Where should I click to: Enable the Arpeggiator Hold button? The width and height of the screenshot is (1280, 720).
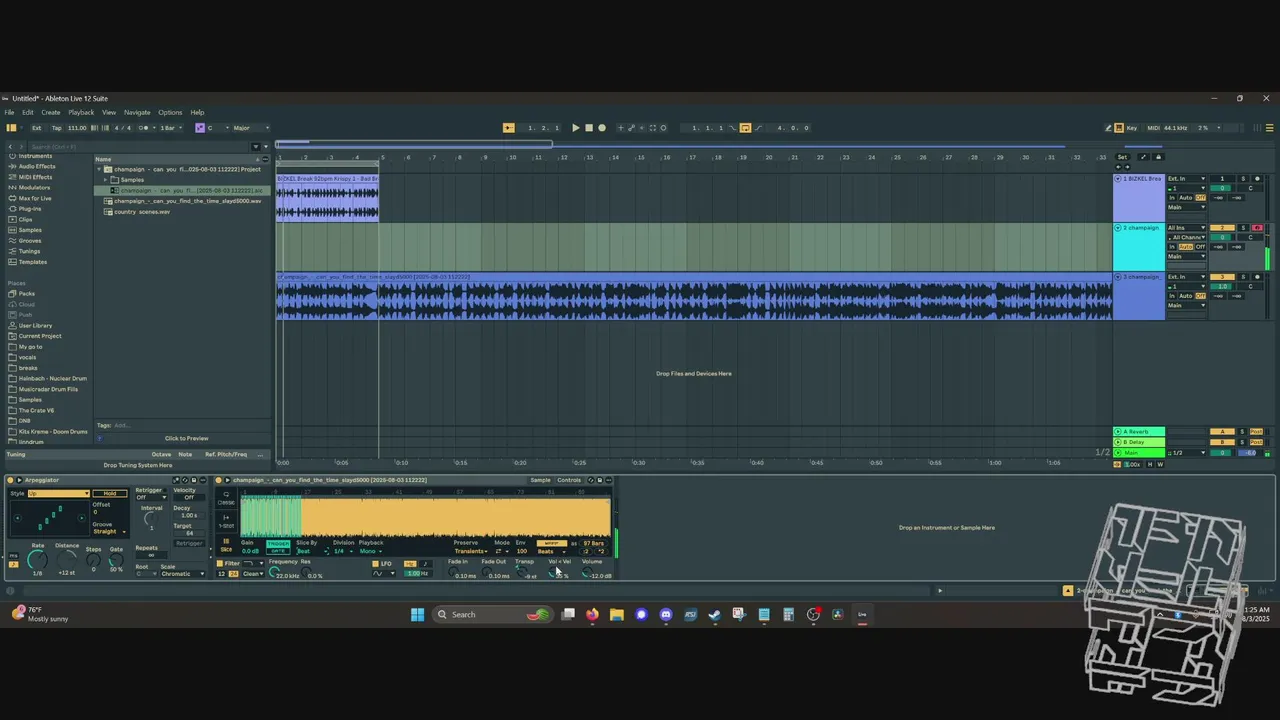click(110, 494)
